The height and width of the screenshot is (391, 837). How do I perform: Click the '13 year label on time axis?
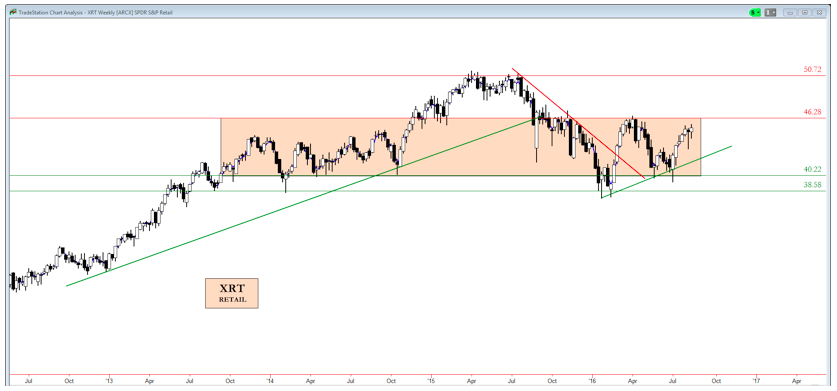[x=108, y=381]
